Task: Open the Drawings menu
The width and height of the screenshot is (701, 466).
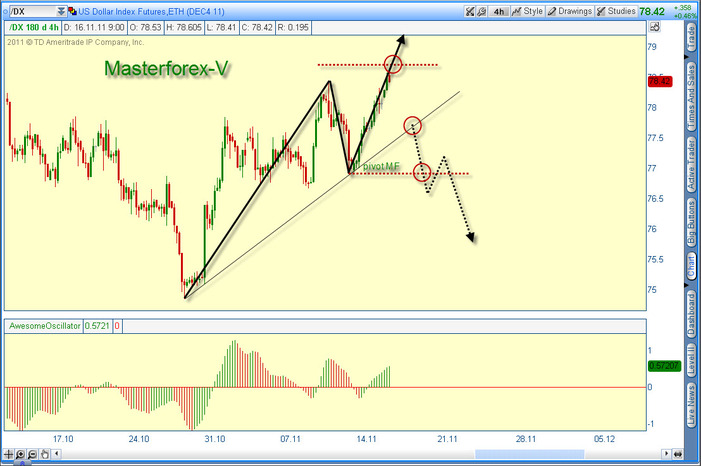Action: click(569, 11)
